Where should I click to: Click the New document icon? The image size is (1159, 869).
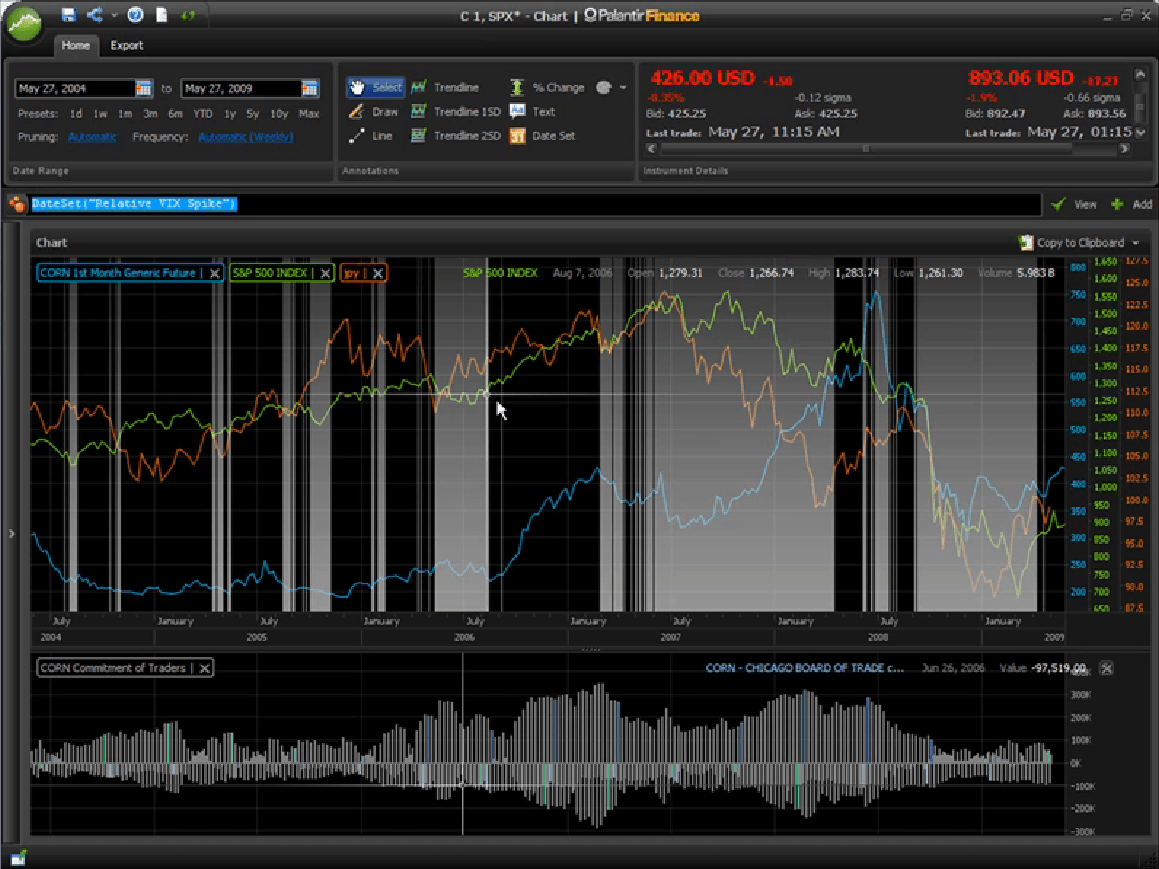coord(161,15)
